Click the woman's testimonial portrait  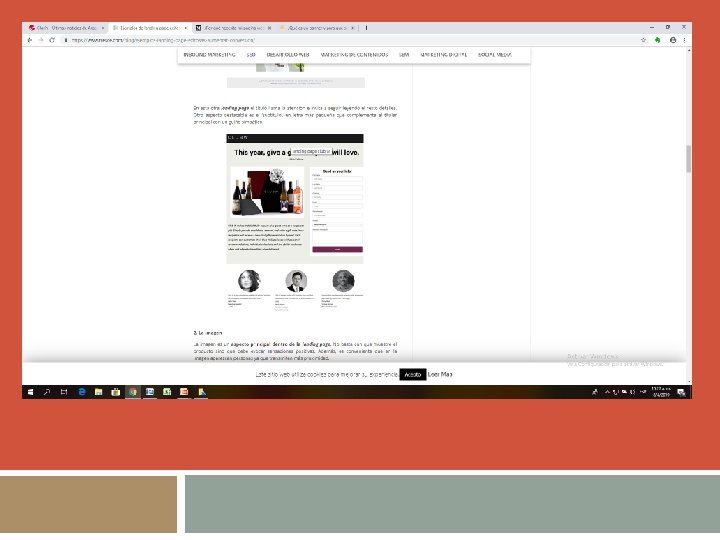coord(249,281)
